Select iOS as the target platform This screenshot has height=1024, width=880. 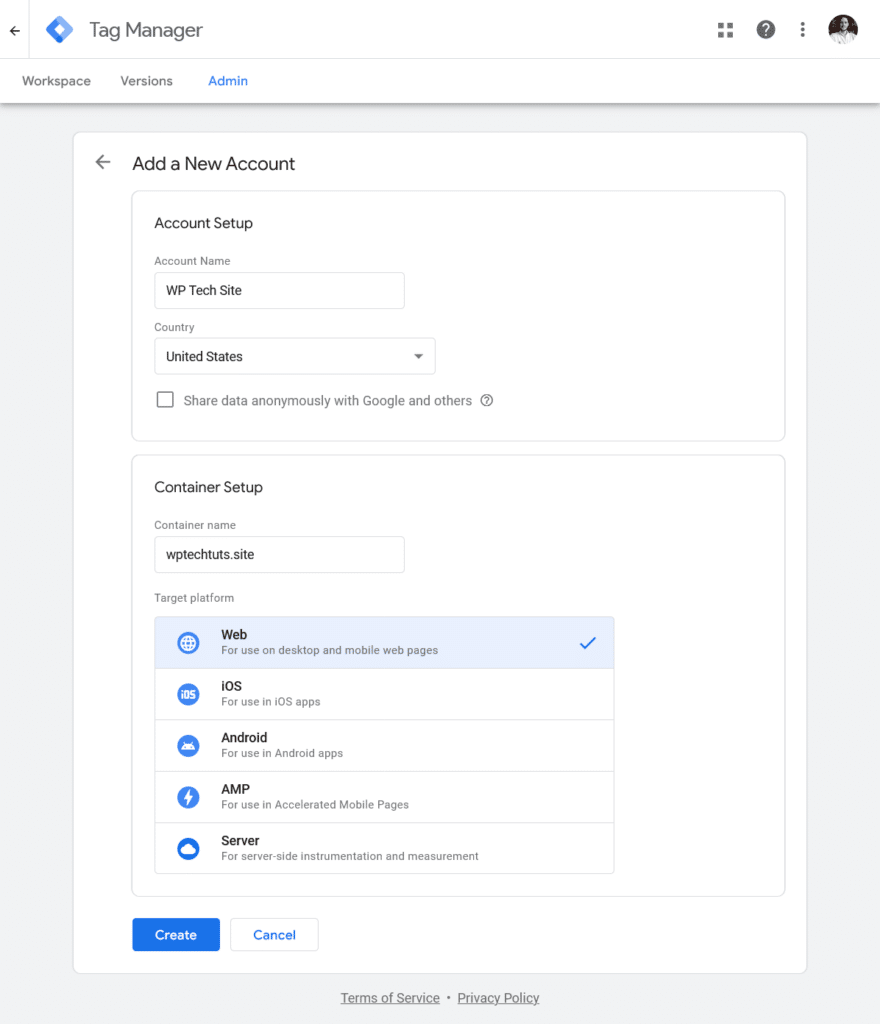tap(384, 694)
